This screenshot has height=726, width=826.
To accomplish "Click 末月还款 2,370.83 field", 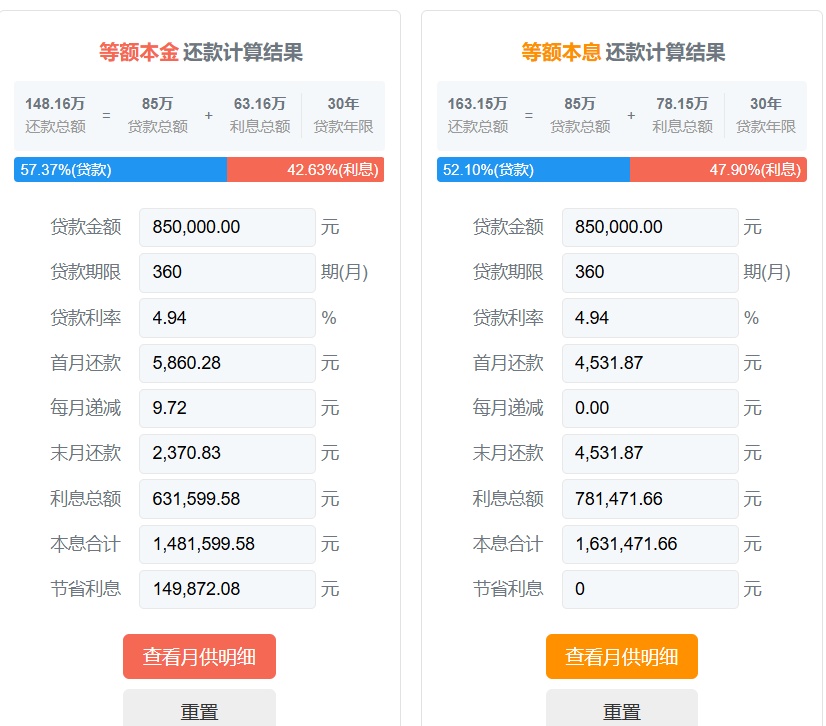I will 227,453.
